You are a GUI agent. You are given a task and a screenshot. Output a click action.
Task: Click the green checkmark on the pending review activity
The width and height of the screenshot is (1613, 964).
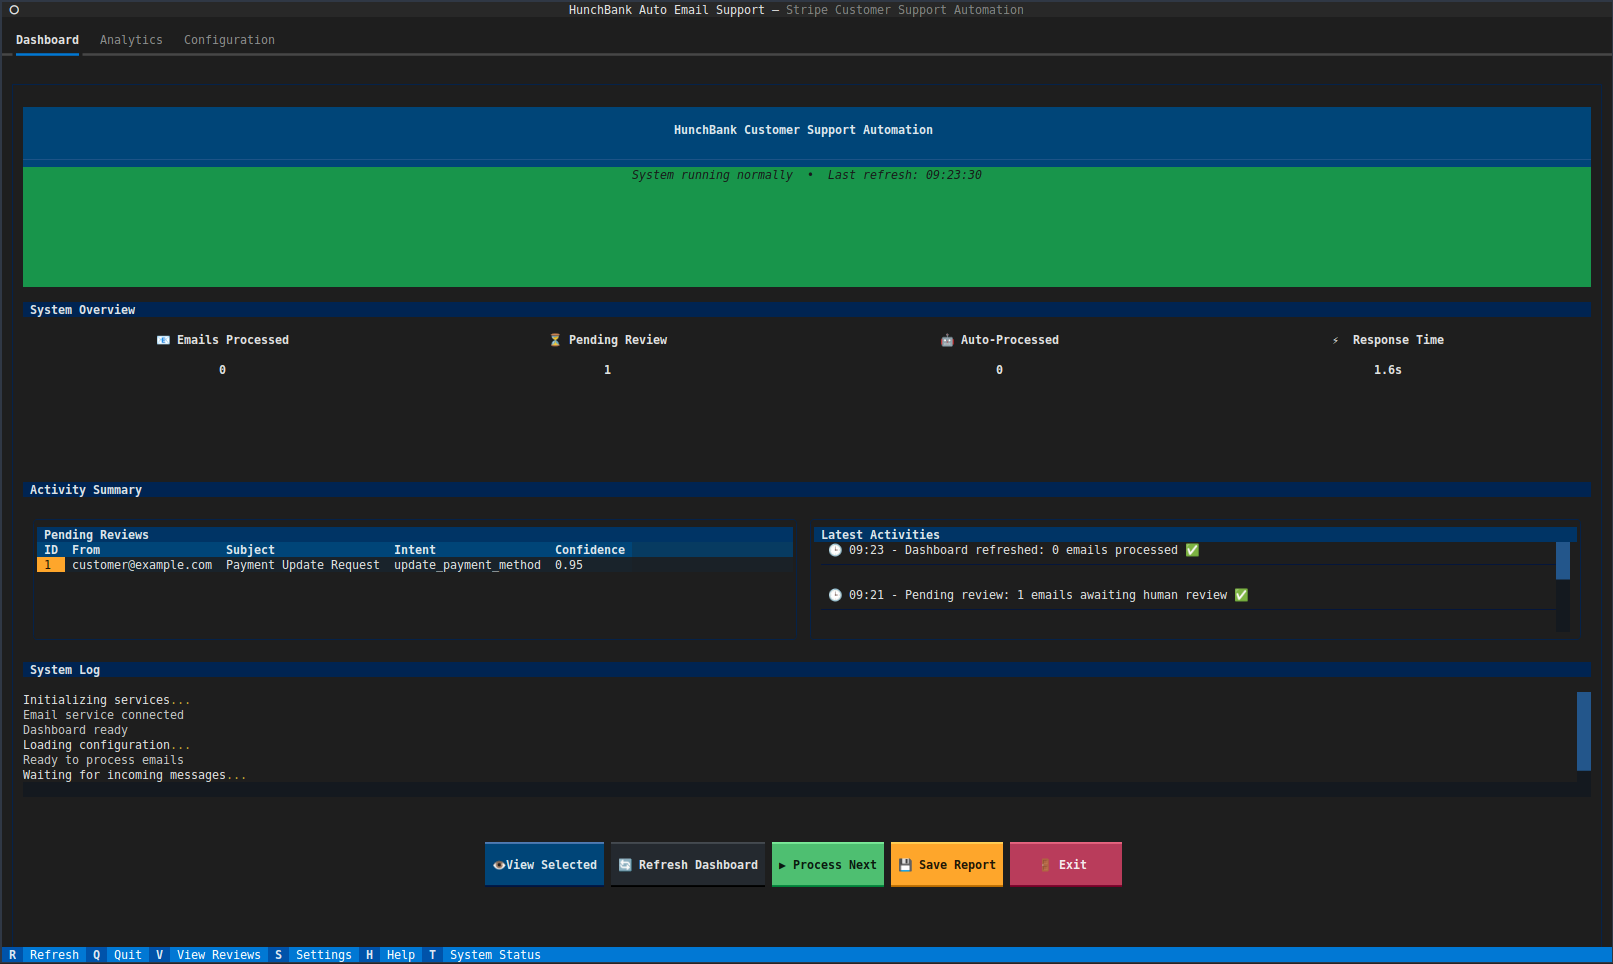[1241, 594]
